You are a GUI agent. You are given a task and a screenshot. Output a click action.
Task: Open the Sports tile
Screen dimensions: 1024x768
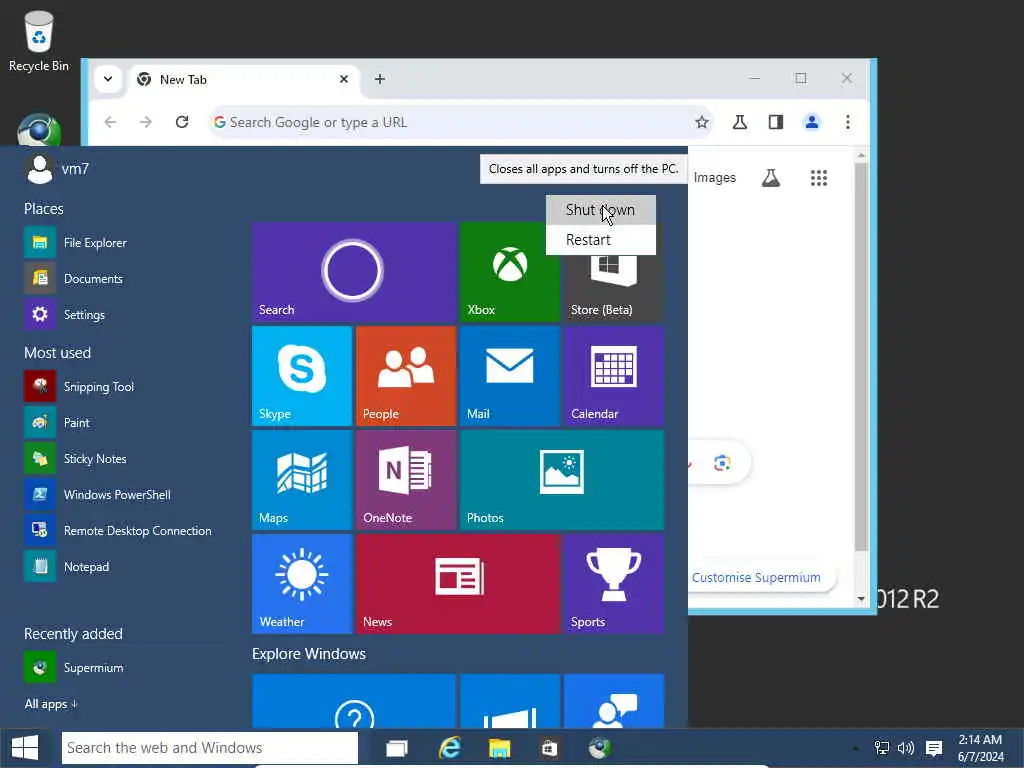(x=613, y=584)
